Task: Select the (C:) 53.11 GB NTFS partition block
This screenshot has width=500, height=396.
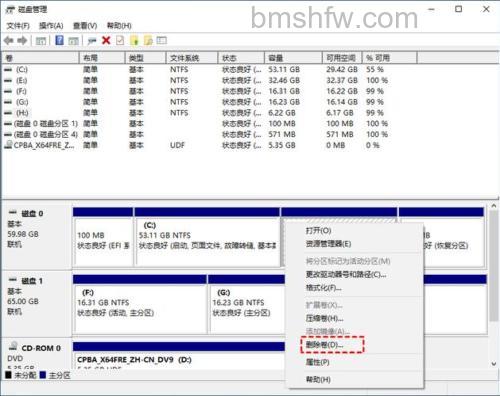Action: point(207,237)
